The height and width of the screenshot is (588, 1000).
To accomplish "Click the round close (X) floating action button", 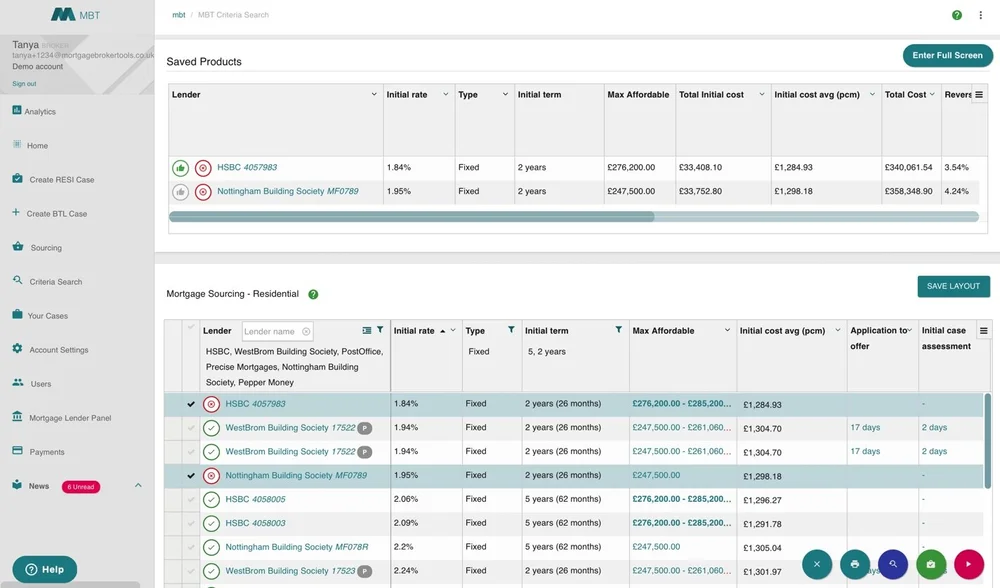I will pyautogui.click(x=817, y=564).
